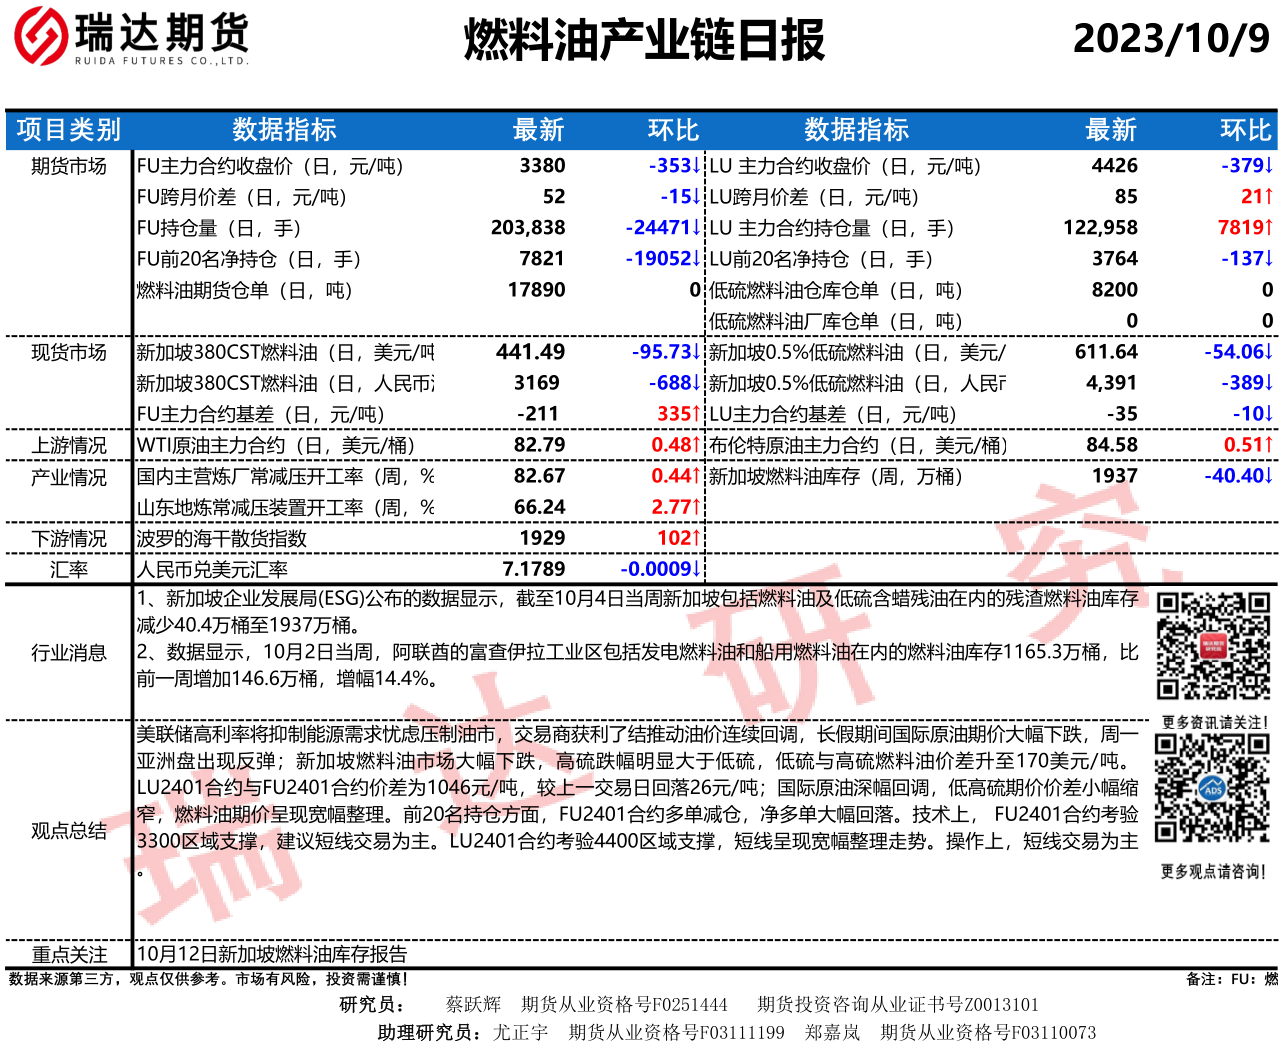Click the 波罗的海干散货指数 value 1929

pos(542,538)
